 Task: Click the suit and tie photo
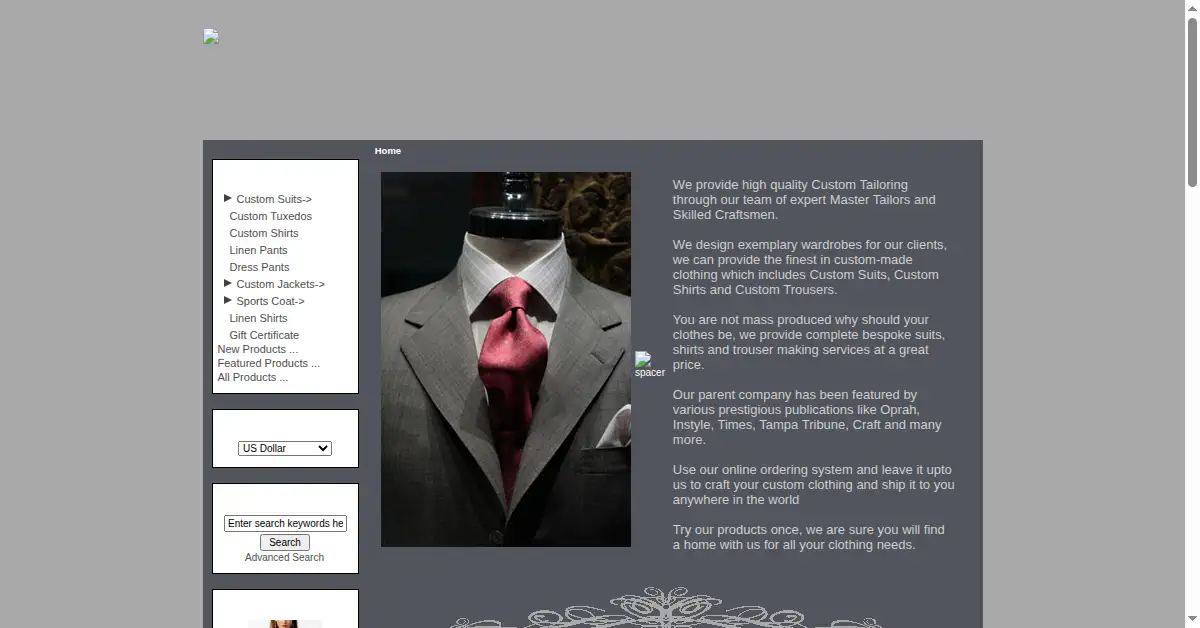pyautogui.click(x=506, y=360)
